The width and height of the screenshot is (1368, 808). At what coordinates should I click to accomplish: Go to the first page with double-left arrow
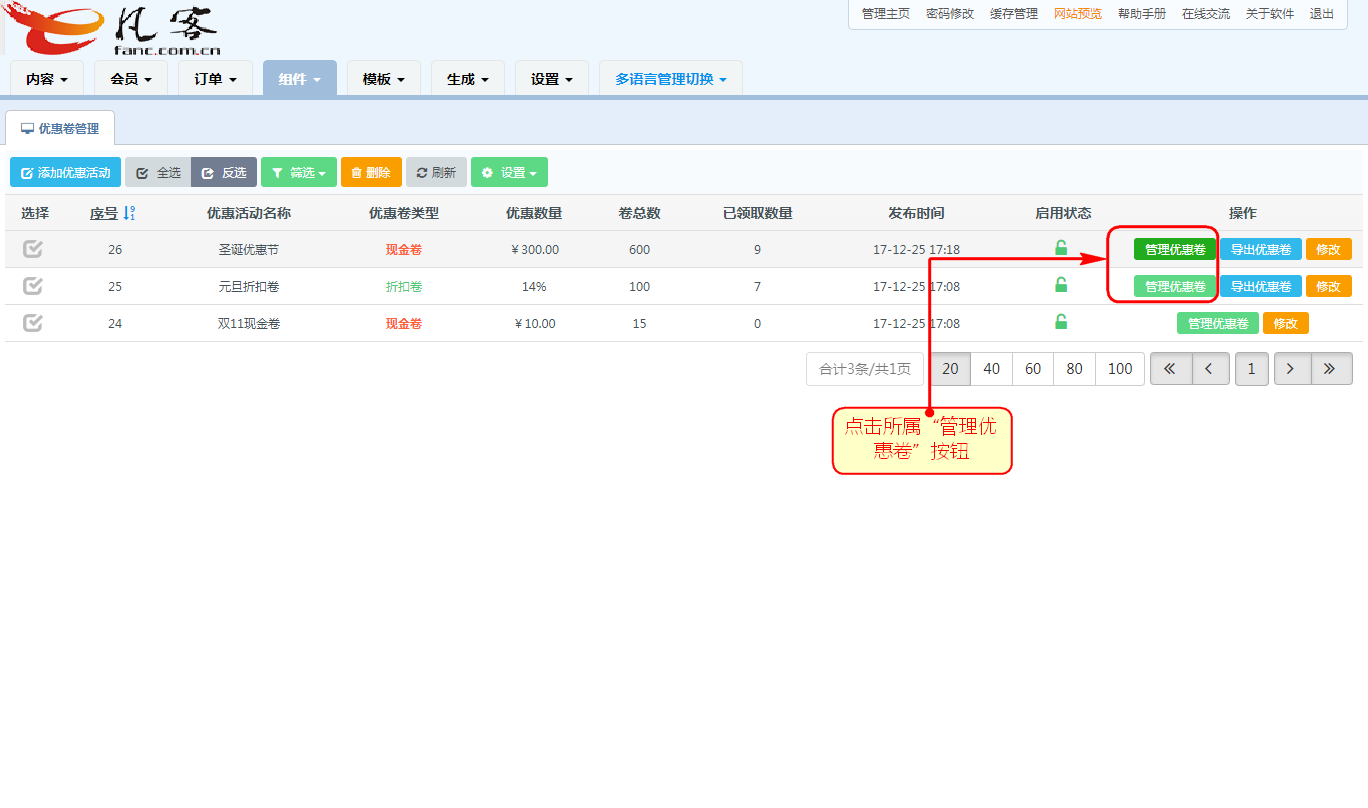(x=1170, y=369)
